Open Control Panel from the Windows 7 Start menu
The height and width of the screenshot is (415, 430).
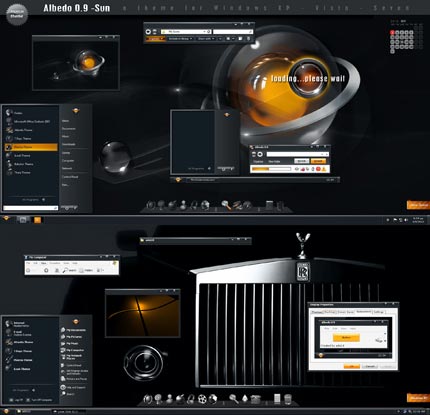click(x=70, y=177)
